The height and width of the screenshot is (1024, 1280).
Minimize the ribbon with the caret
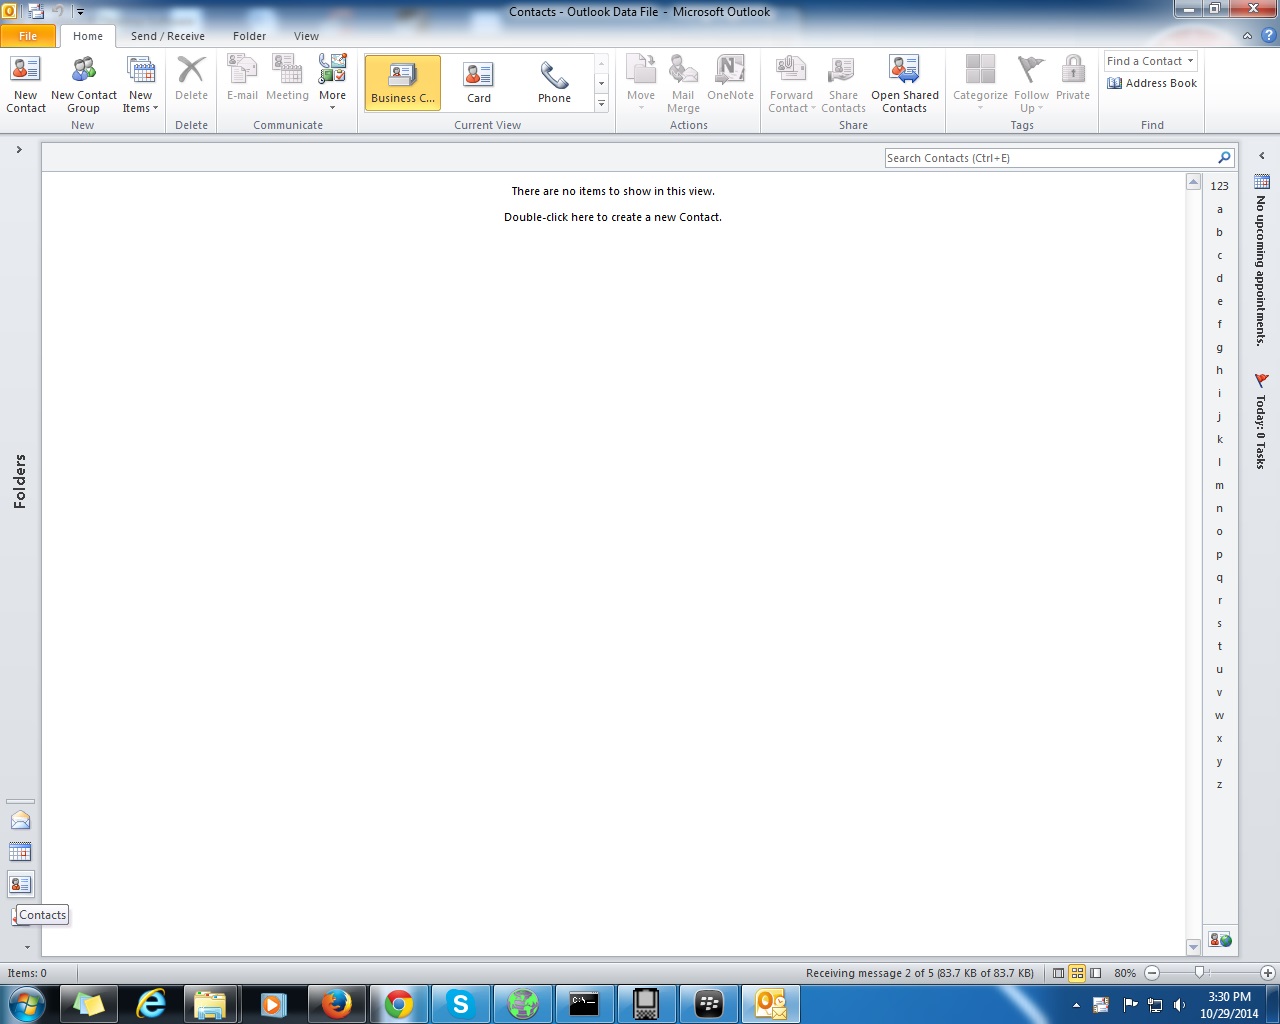point(1247,36)
